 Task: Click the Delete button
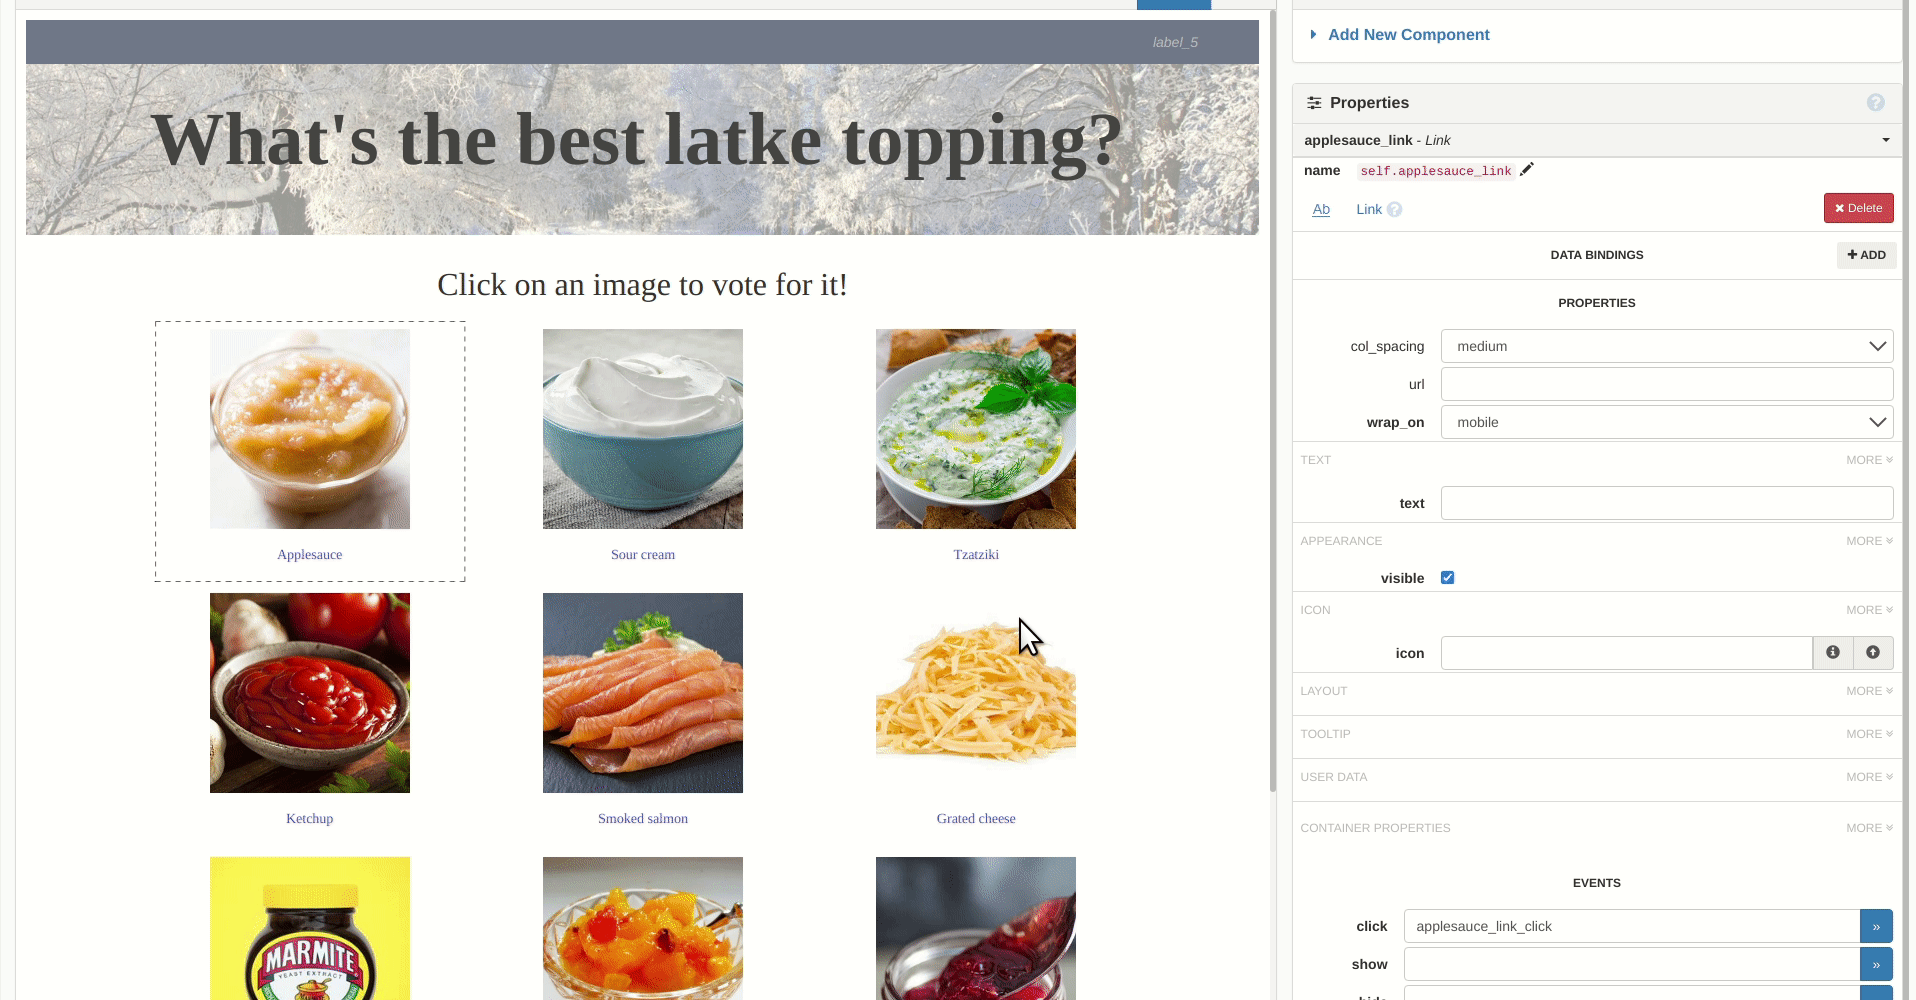(x=1858, y=208)
